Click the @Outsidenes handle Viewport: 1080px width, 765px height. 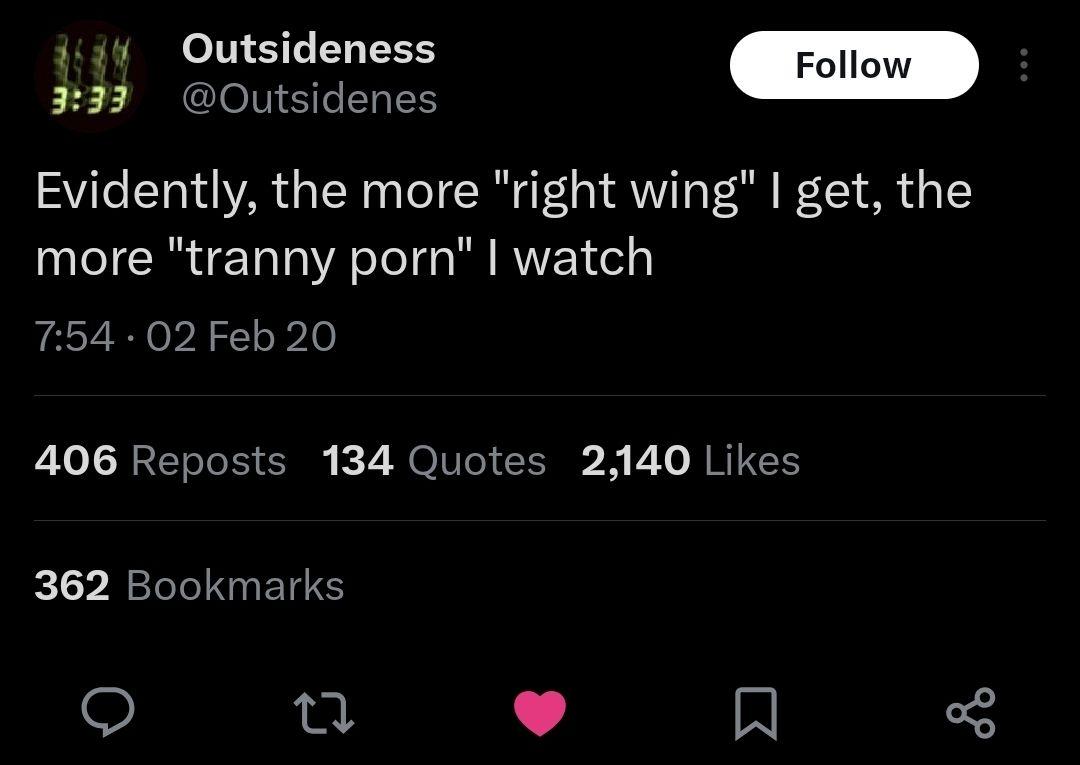pos(309,98)
